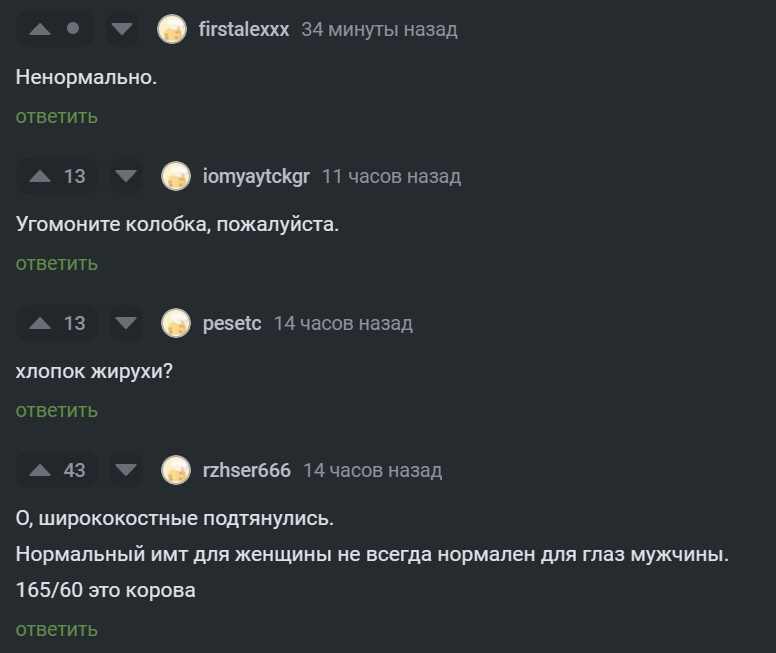This screenshot has height=653, width=776.
Task: Upvote rzhser666's comment
Action: tap(40, 471)
